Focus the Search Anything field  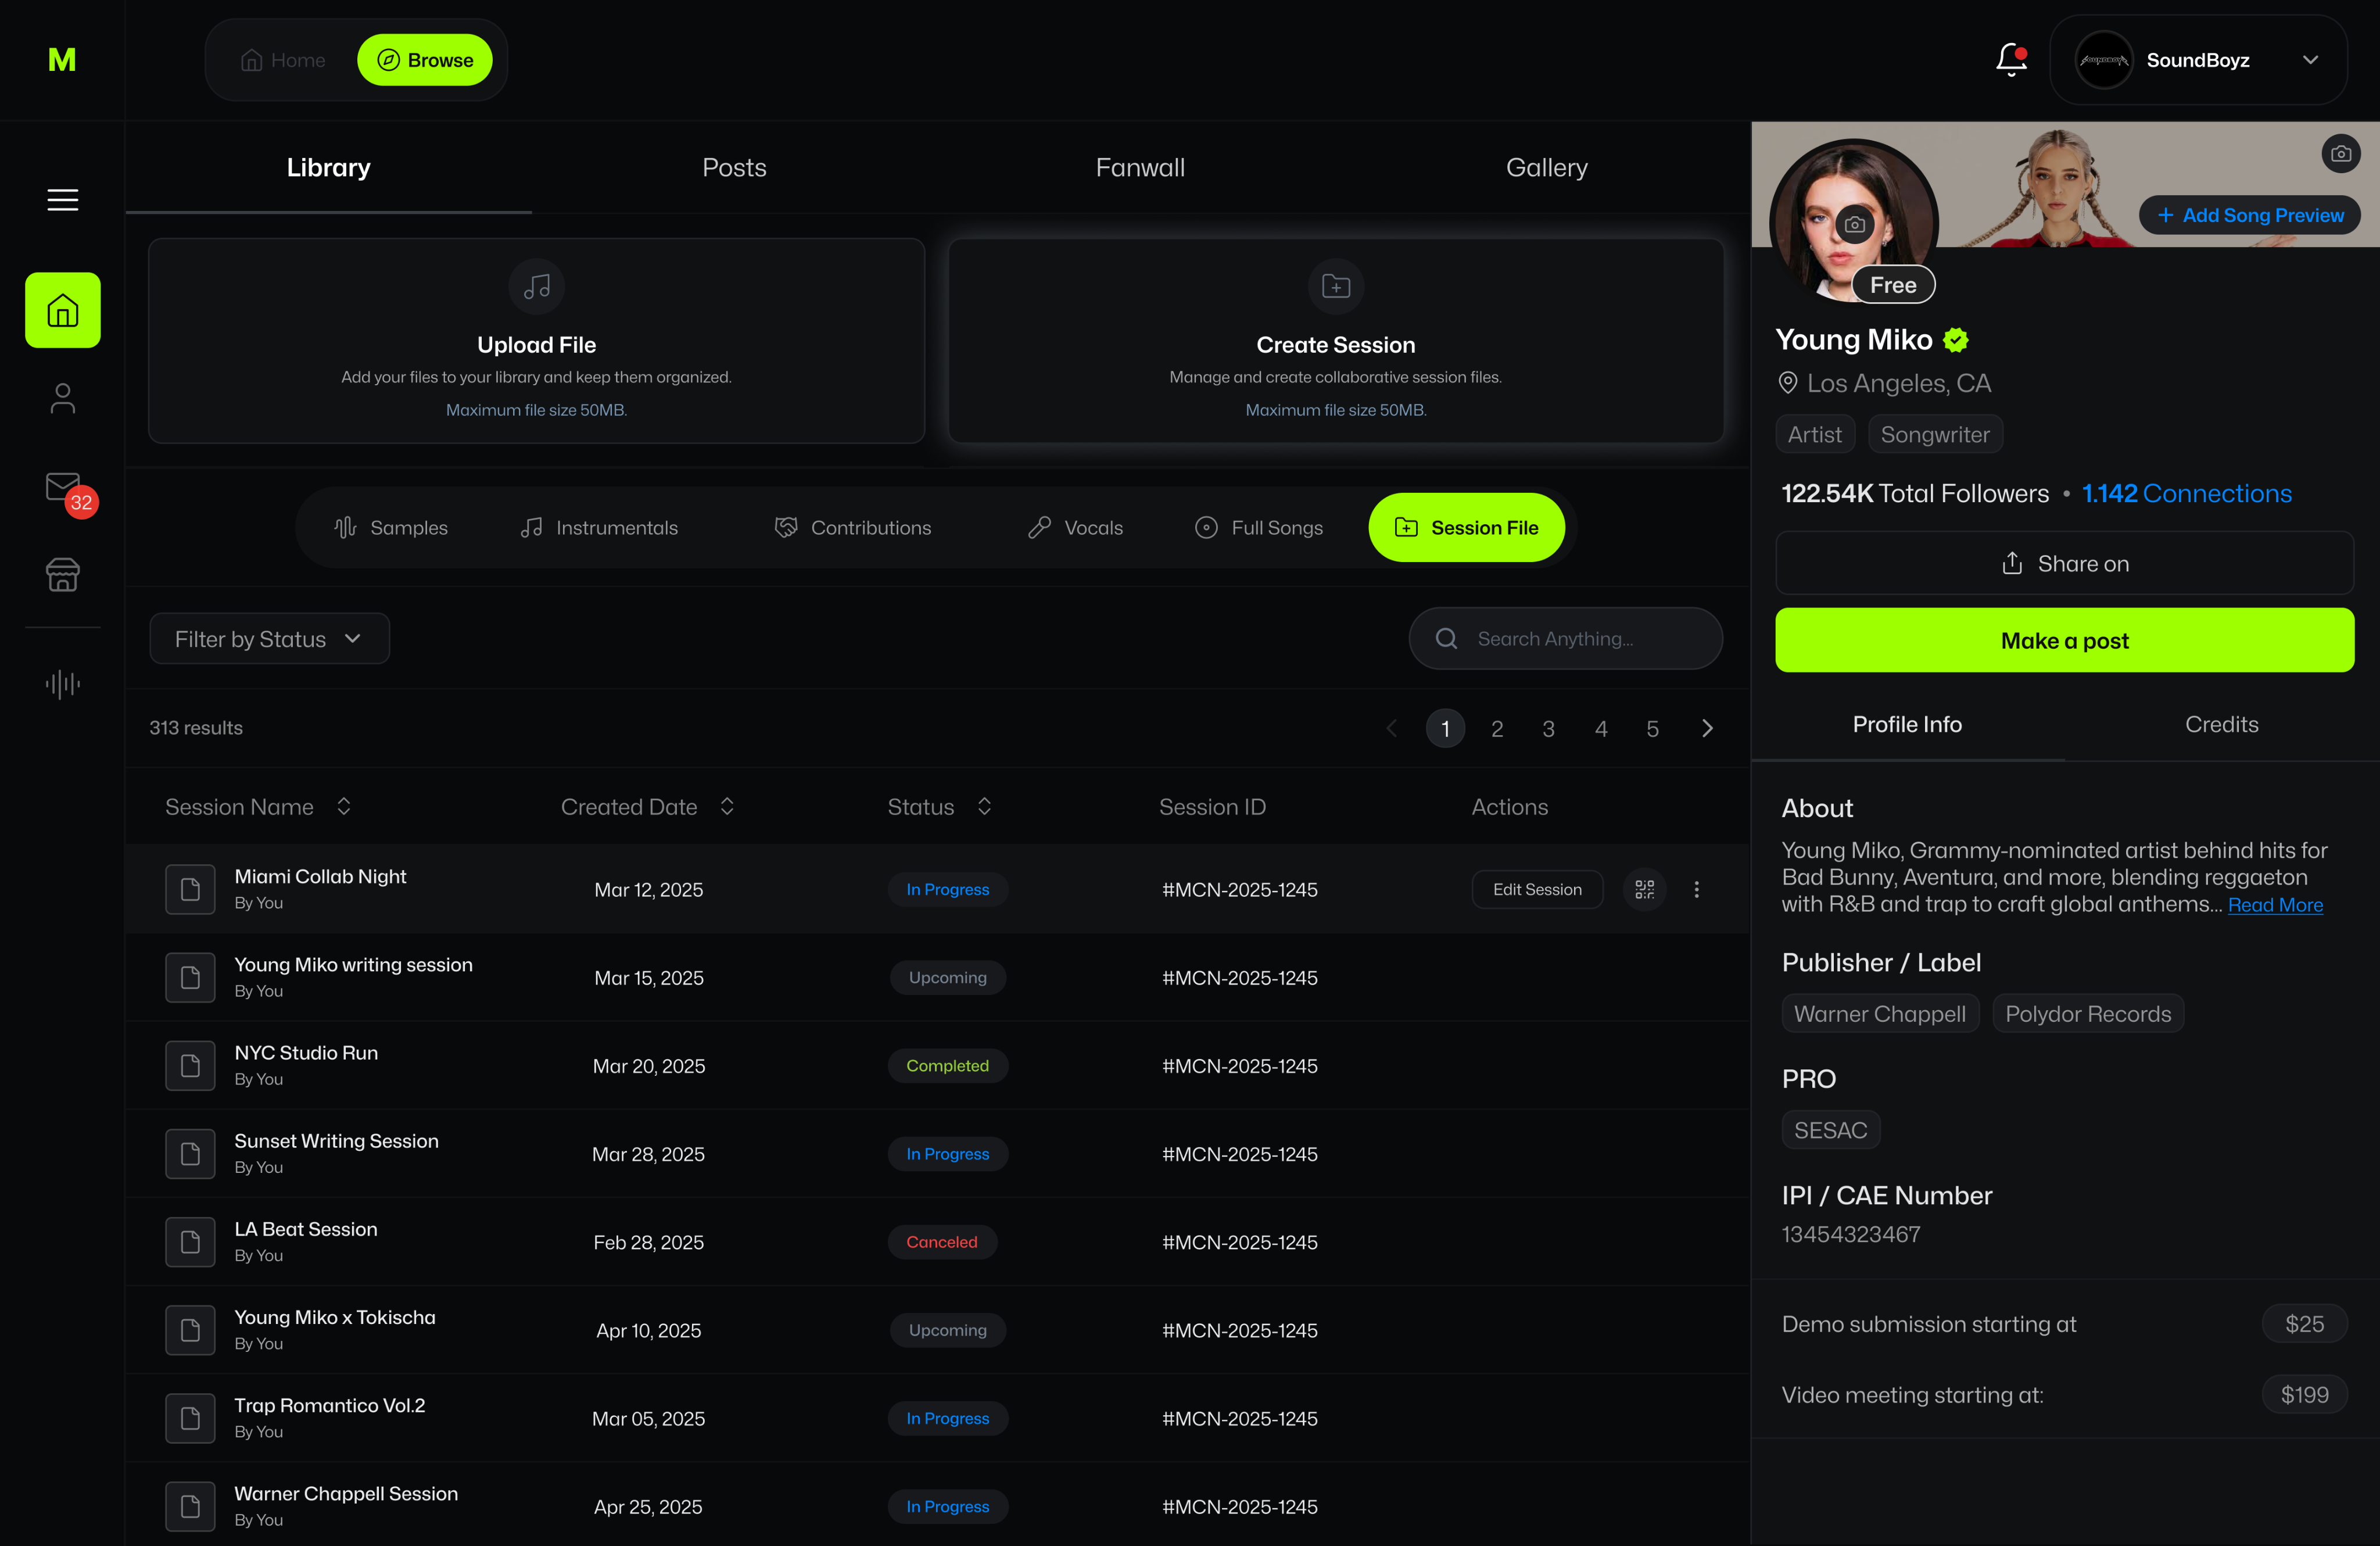click(x=1580, y=639)
